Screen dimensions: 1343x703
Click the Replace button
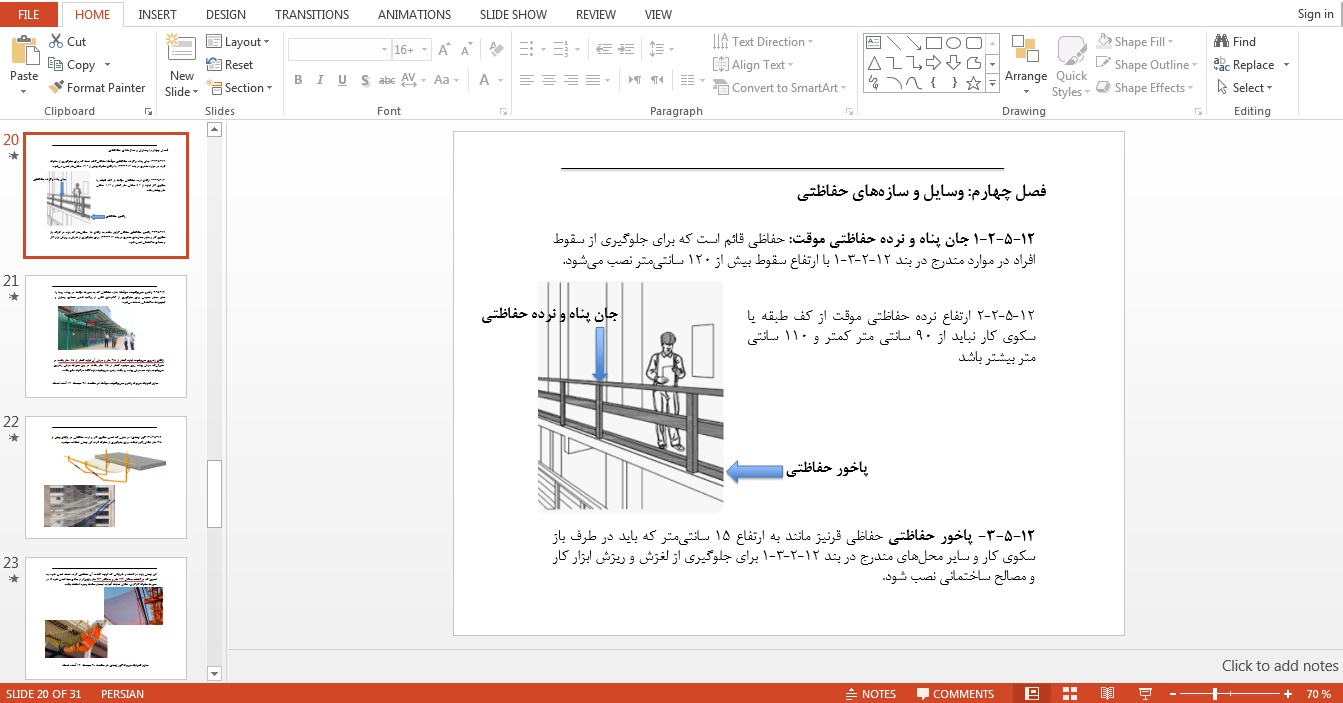[x=1246, y=65]
